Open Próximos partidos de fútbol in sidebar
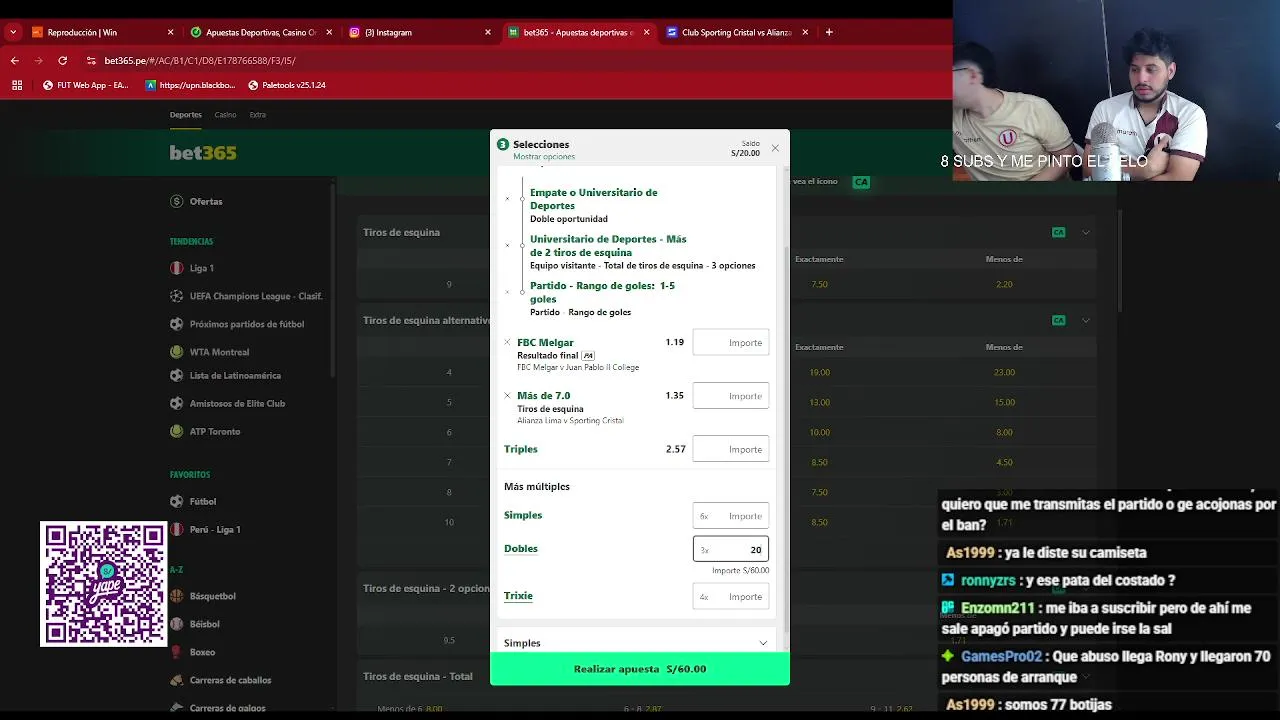Image resolution: width=1280 pixels, height=720 pixels. (x=247, y=324)
